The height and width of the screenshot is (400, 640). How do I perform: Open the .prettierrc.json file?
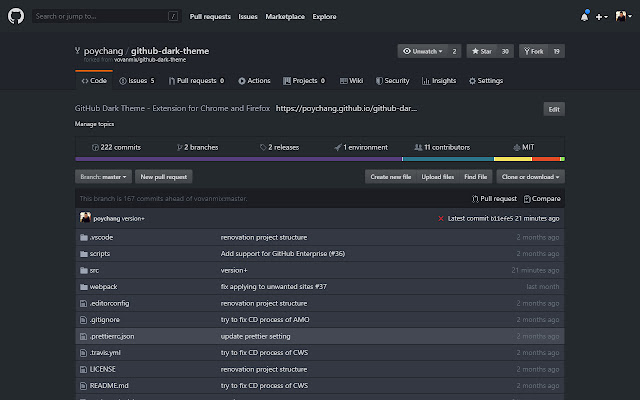pyautogui.click(x=112, y=337)
